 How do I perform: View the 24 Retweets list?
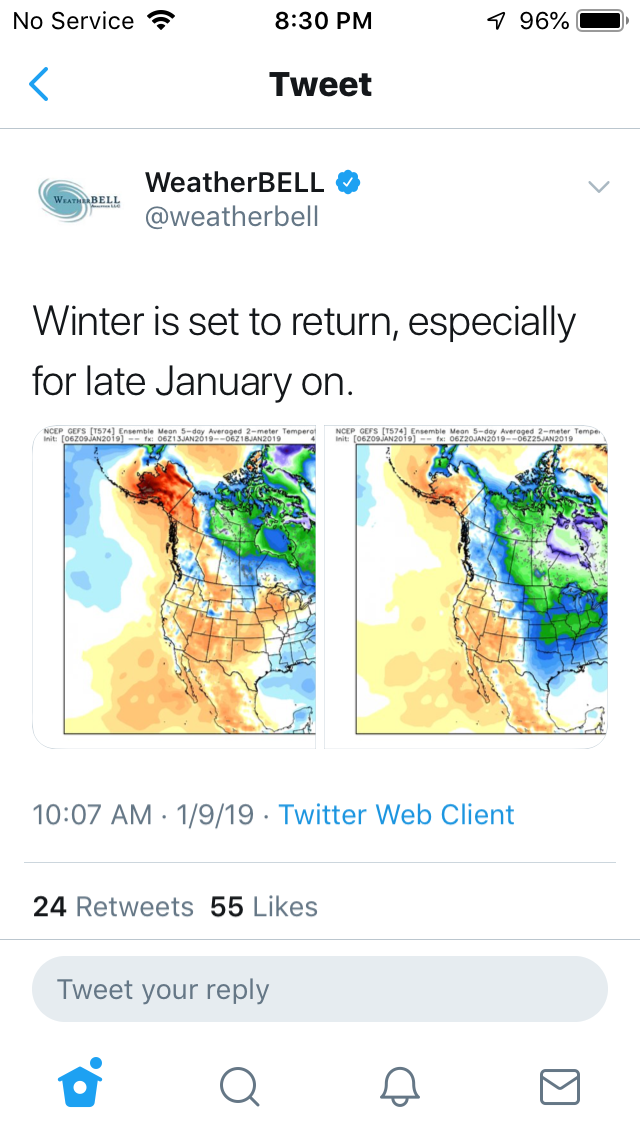pos(113,907)
